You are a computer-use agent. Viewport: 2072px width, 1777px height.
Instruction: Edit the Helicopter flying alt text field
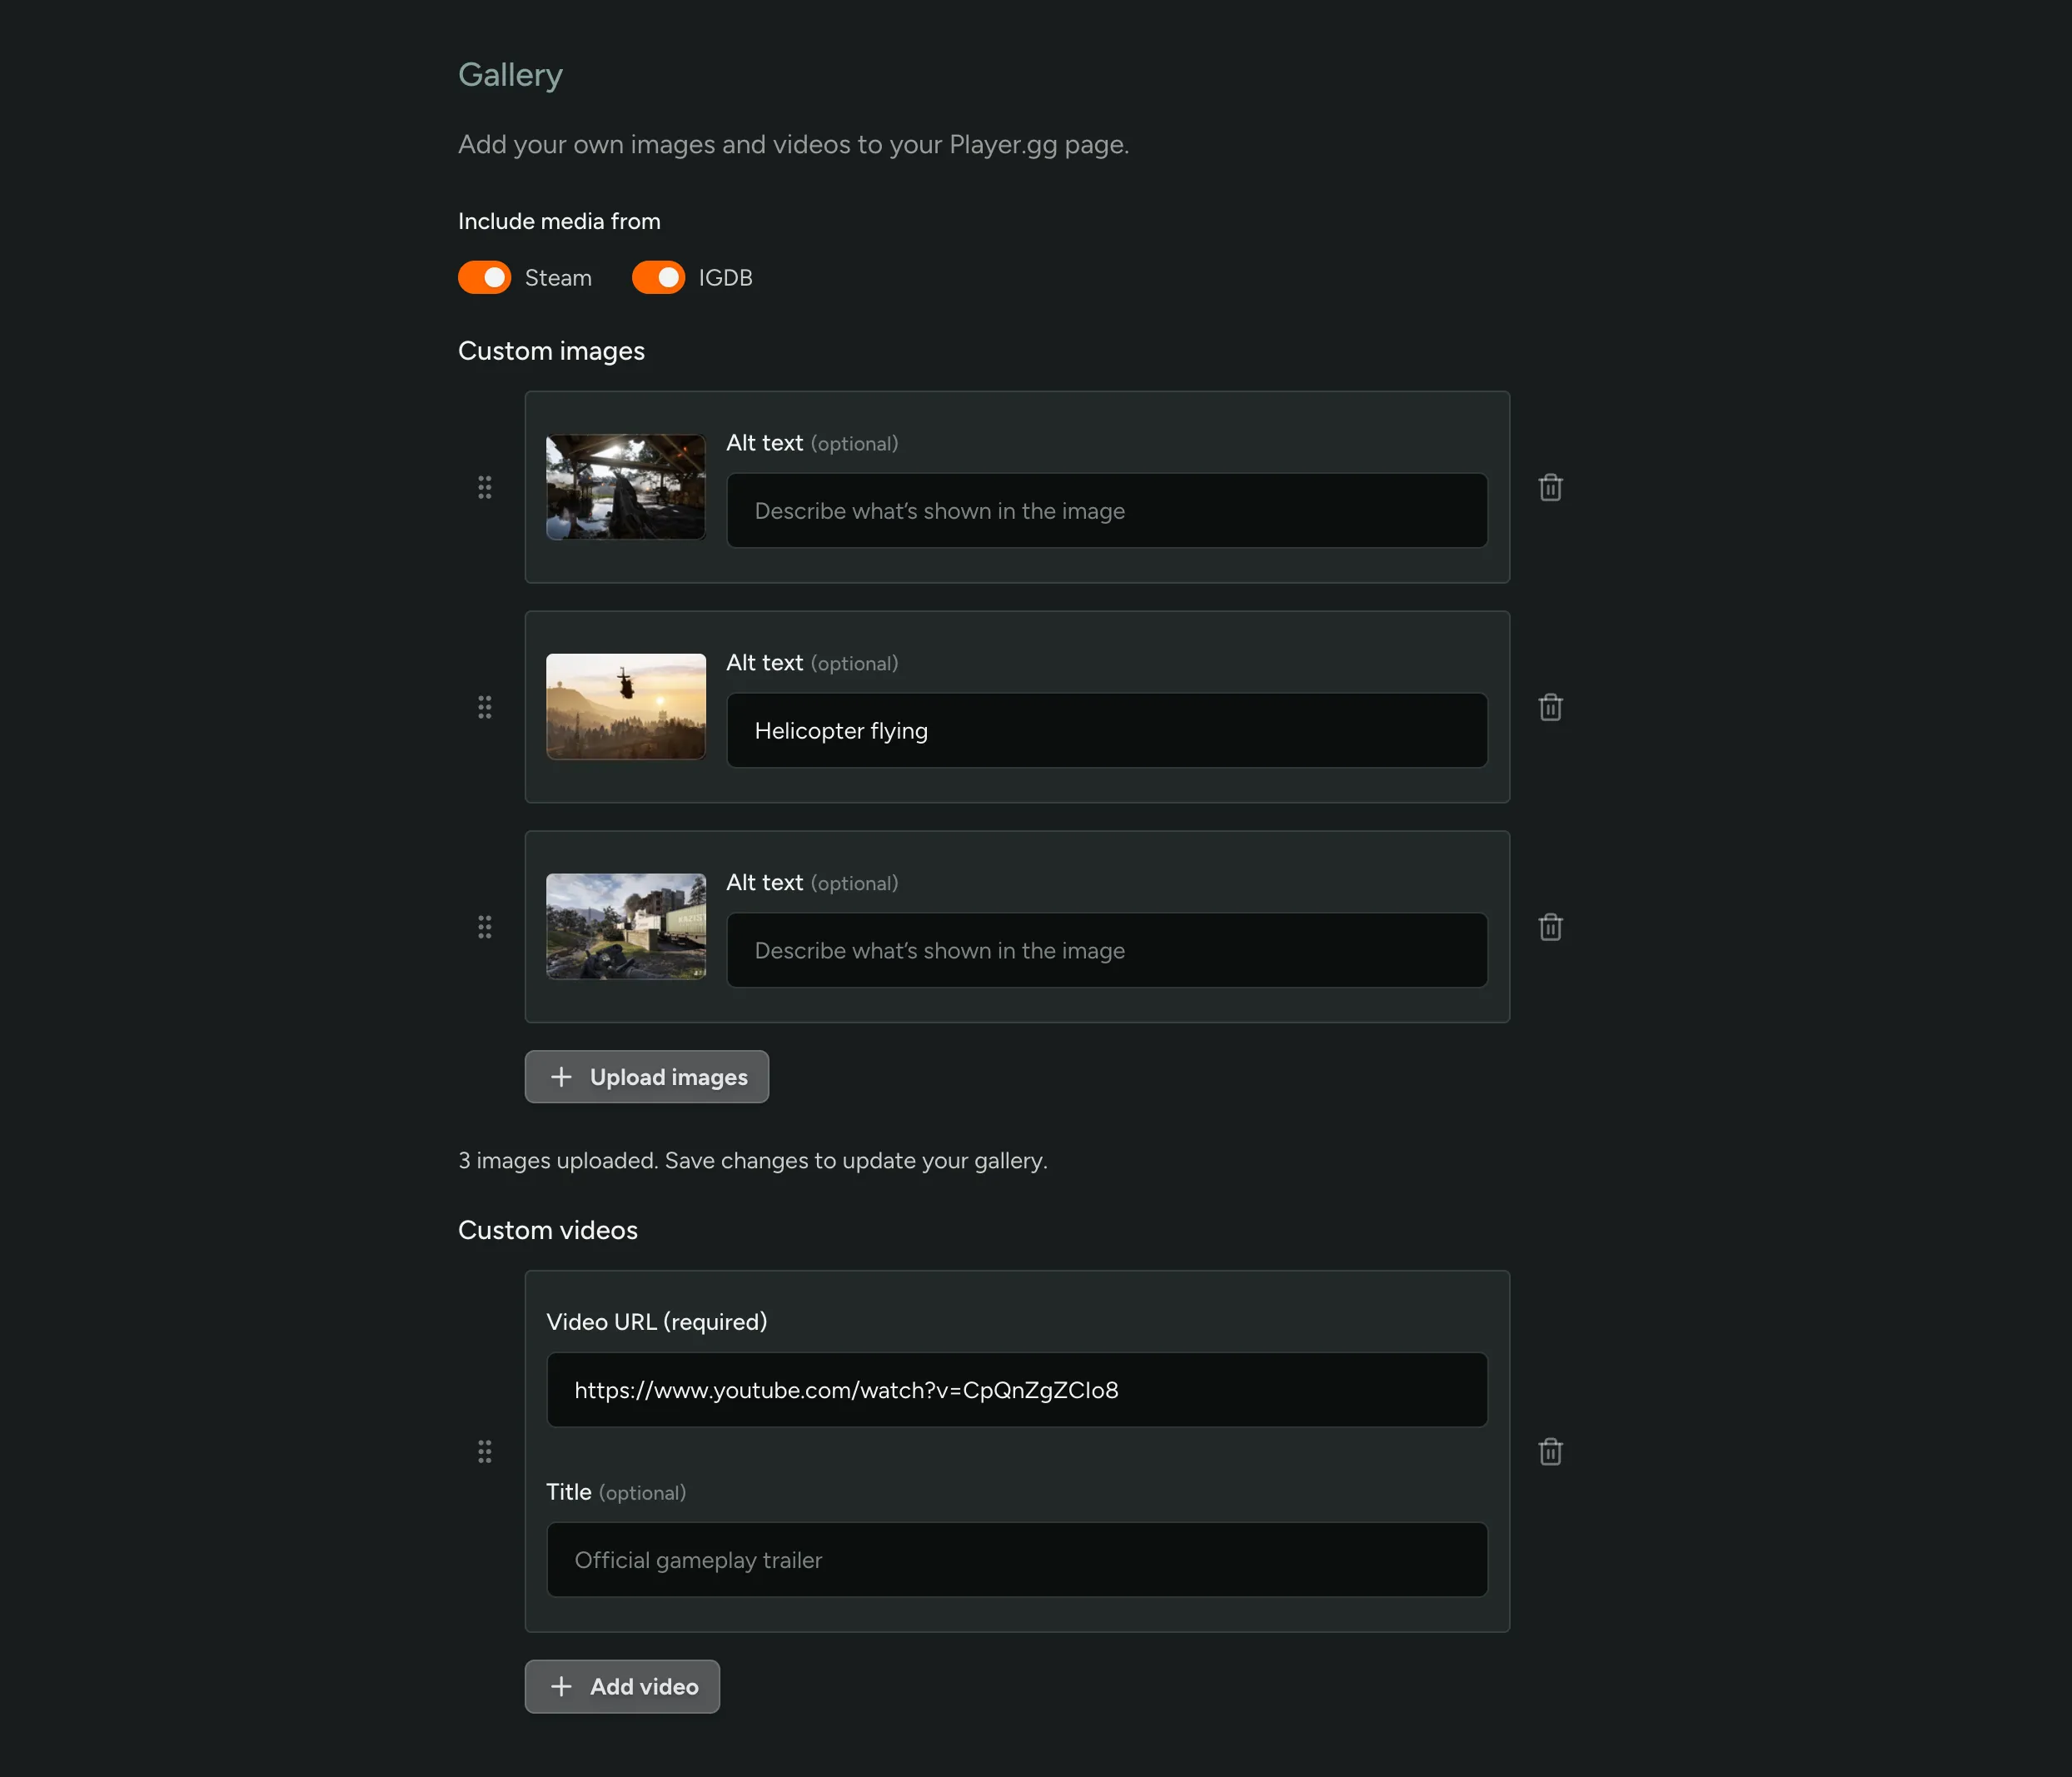1107,730
